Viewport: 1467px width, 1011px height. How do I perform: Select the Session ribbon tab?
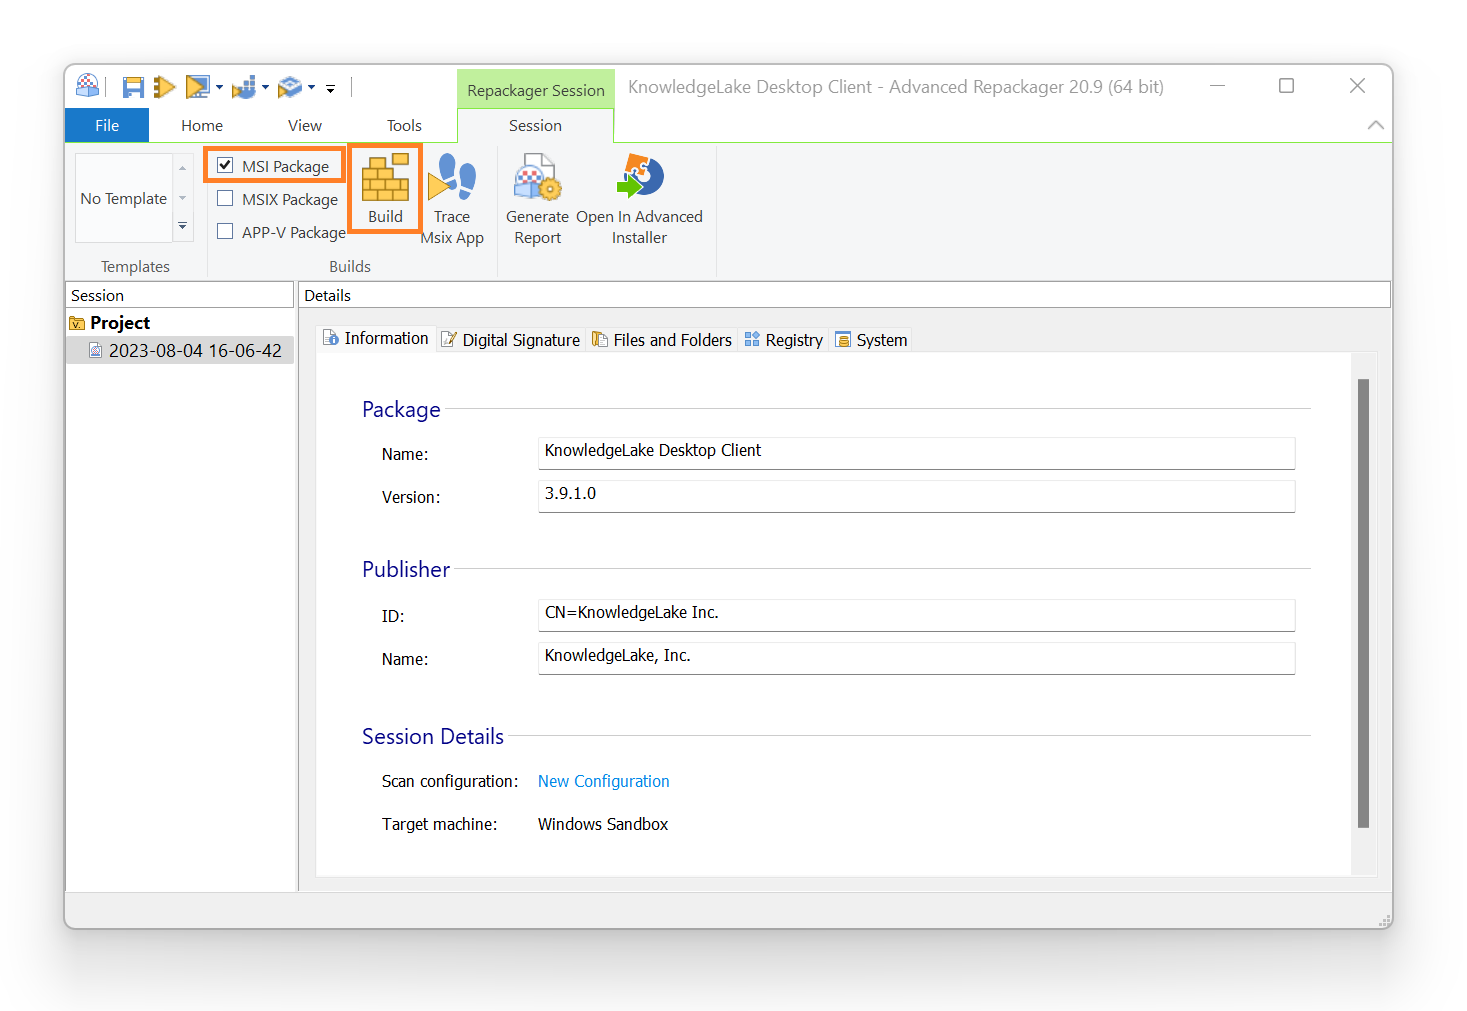(x=535, y=125)
